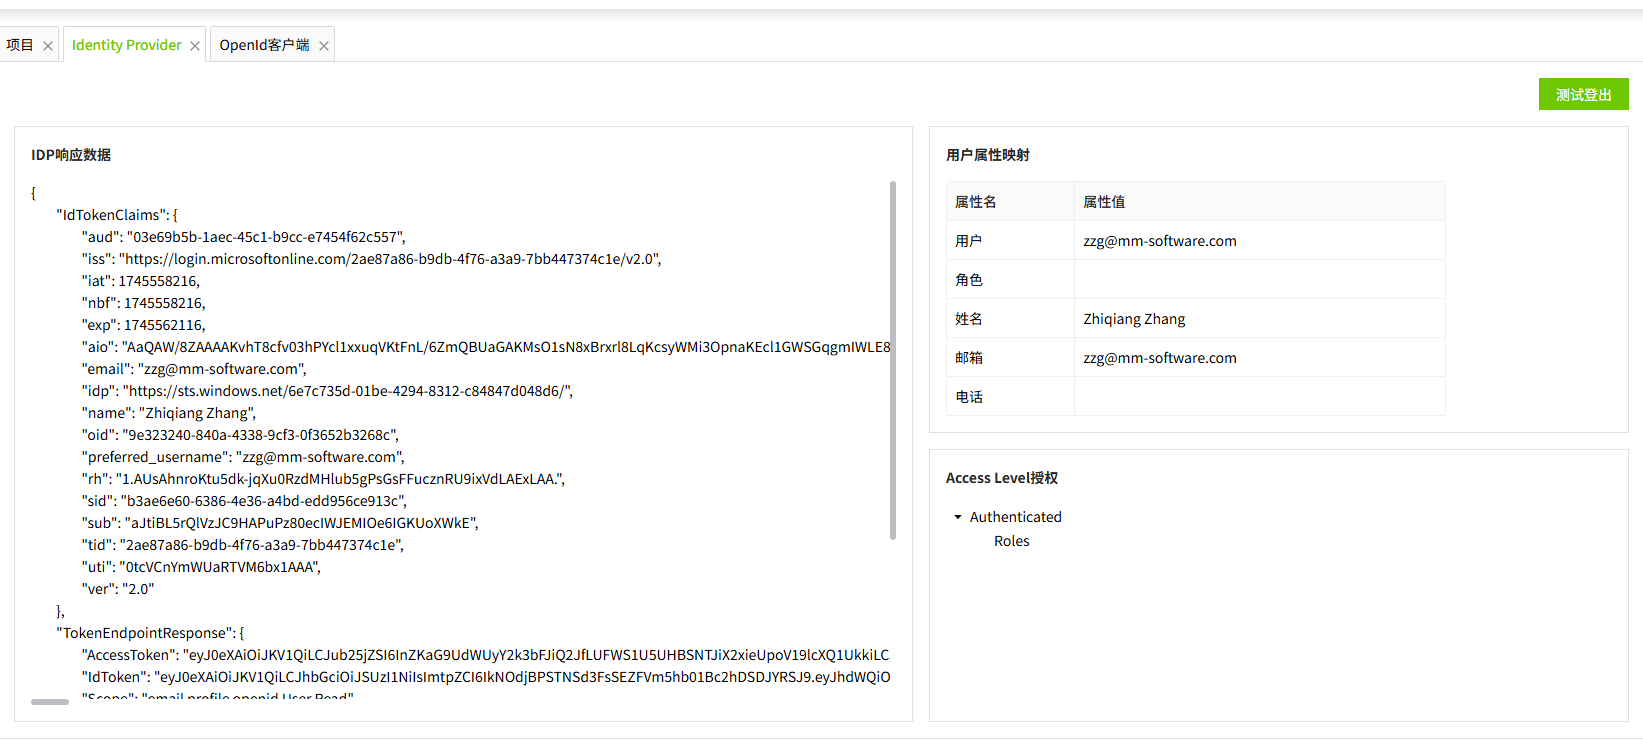Select the 用户 row email value
The height and width of the screenshot is (741, 1643).
click(1159, 241)
